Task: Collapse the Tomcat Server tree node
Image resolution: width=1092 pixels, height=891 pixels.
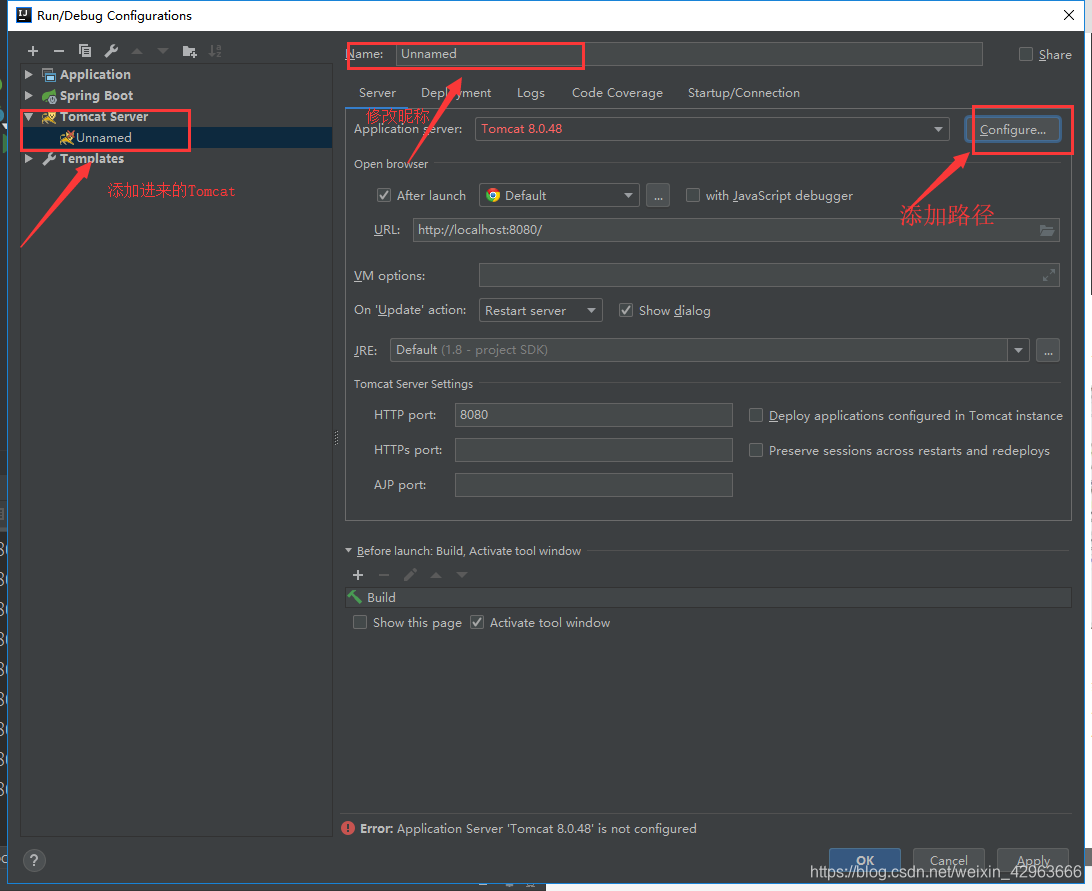Action: [x=29, y=116]
